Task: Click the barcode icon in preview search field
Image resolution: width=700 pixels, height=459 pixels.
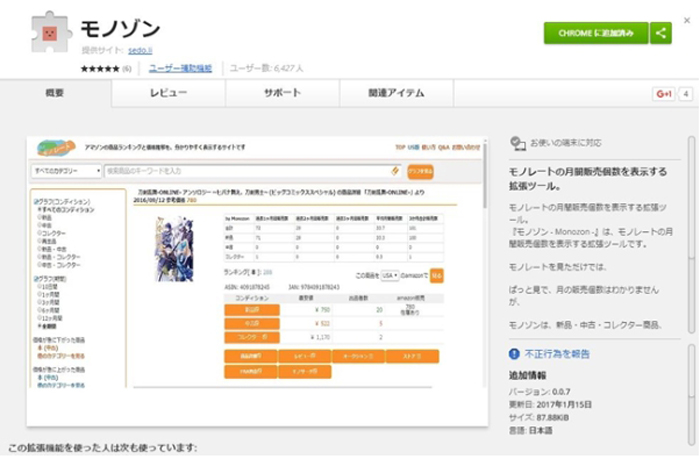Action: pyautogui.click(x=395, y=171)
